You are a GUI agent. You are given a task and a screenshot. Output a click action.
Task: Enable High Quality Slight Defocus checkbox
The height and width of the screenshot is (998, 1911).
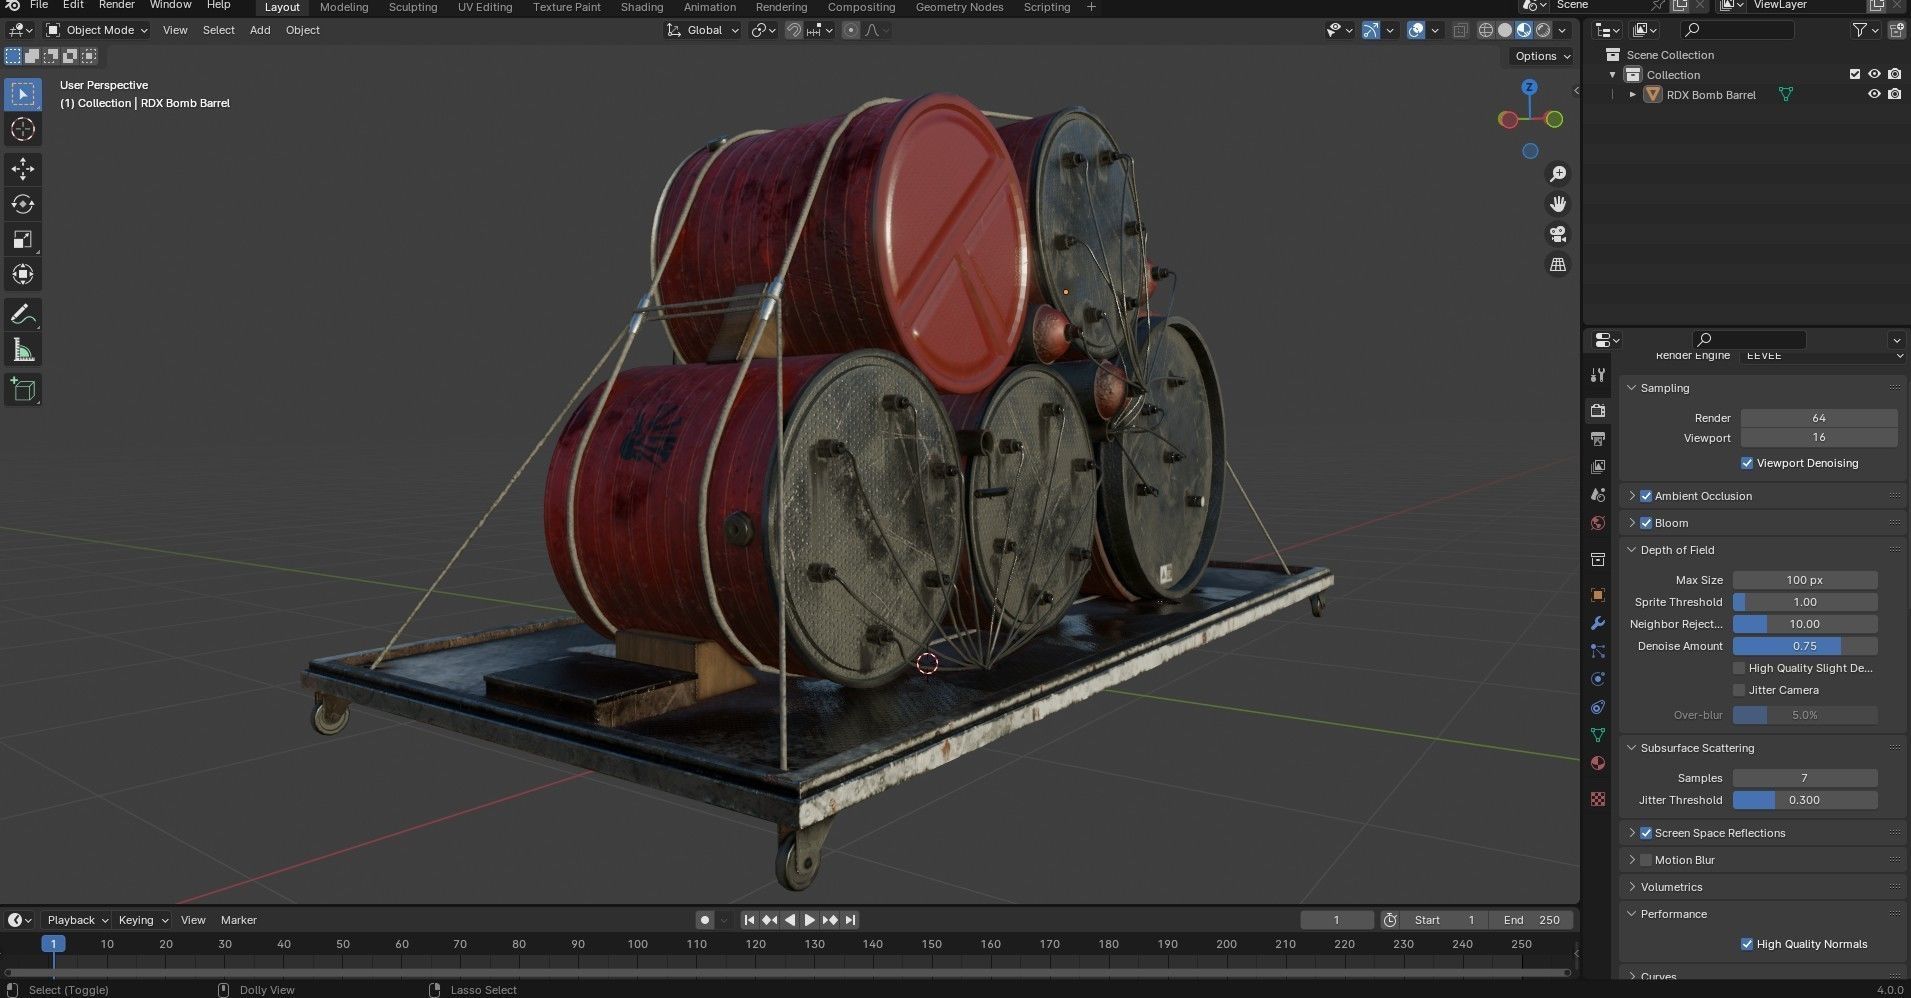click(x=1739, y=668)
